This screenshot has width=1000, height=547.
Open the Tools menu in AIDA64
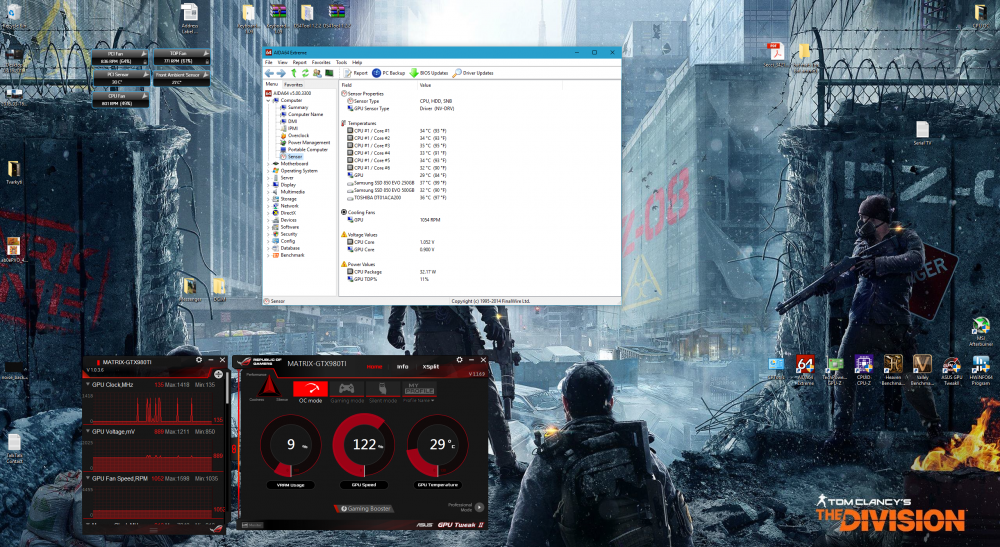342,62
